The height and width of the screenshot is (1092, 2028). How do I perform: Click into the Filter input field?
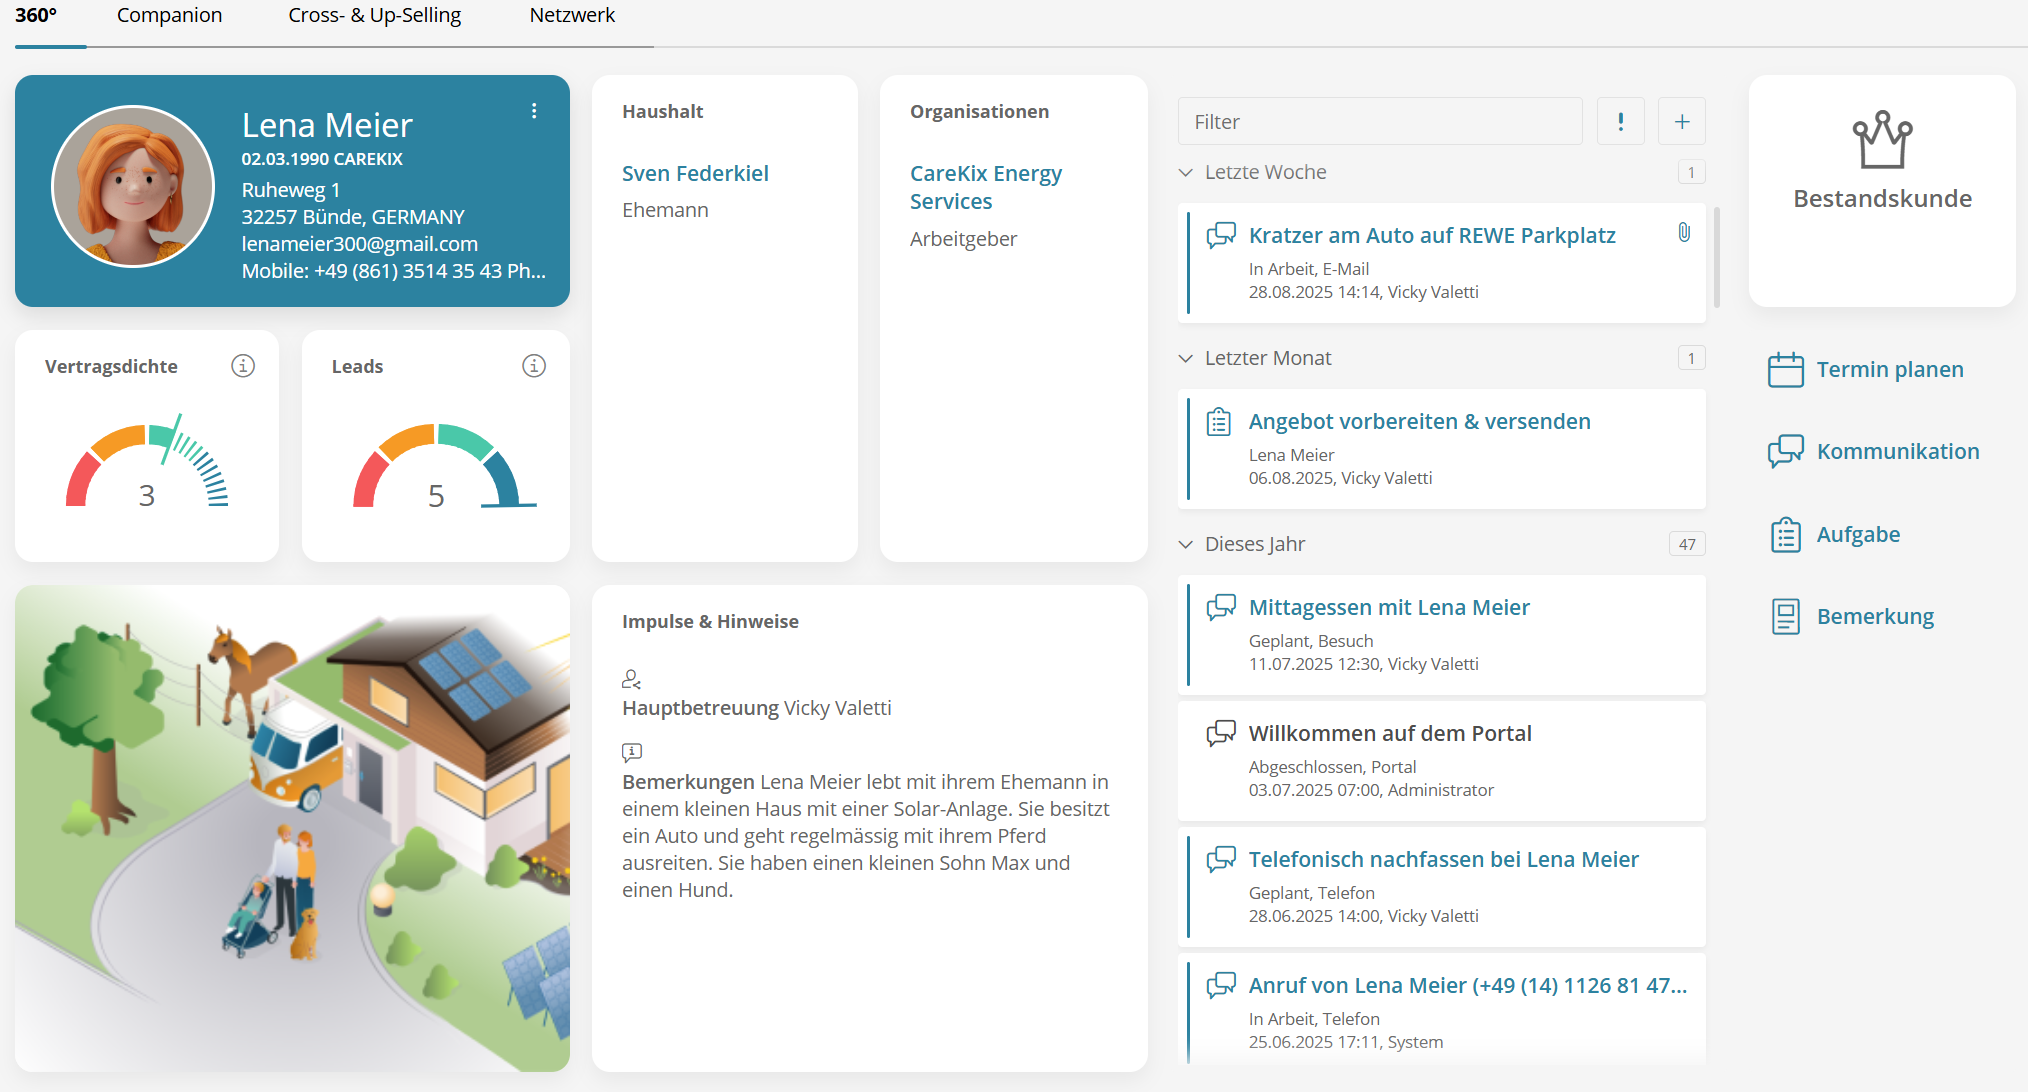[1380, 121]
